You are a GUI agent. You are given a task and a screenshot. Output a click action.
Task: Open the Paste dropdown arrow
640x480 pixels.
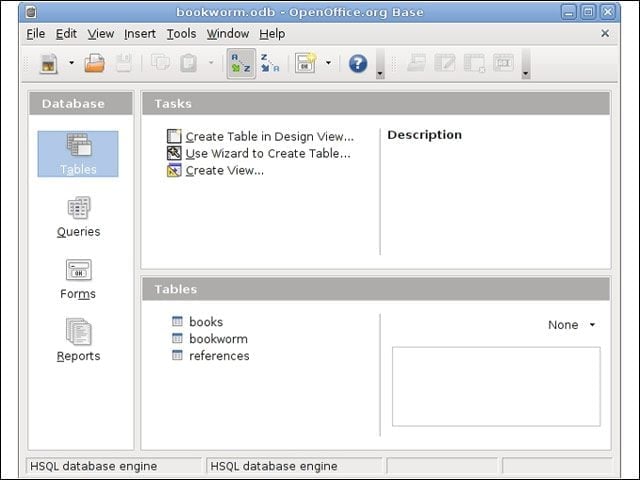(x=211, y=63)
